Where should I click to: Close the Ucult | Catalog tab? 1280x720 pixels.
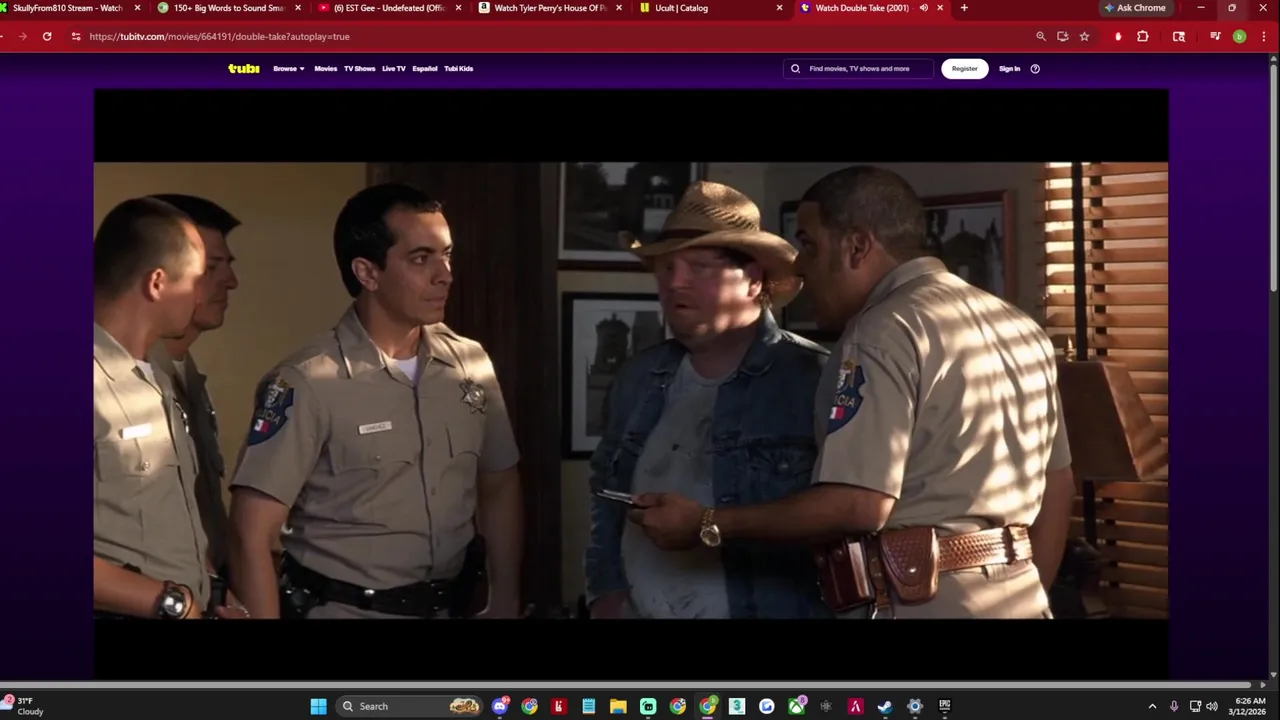click(780, 8)
